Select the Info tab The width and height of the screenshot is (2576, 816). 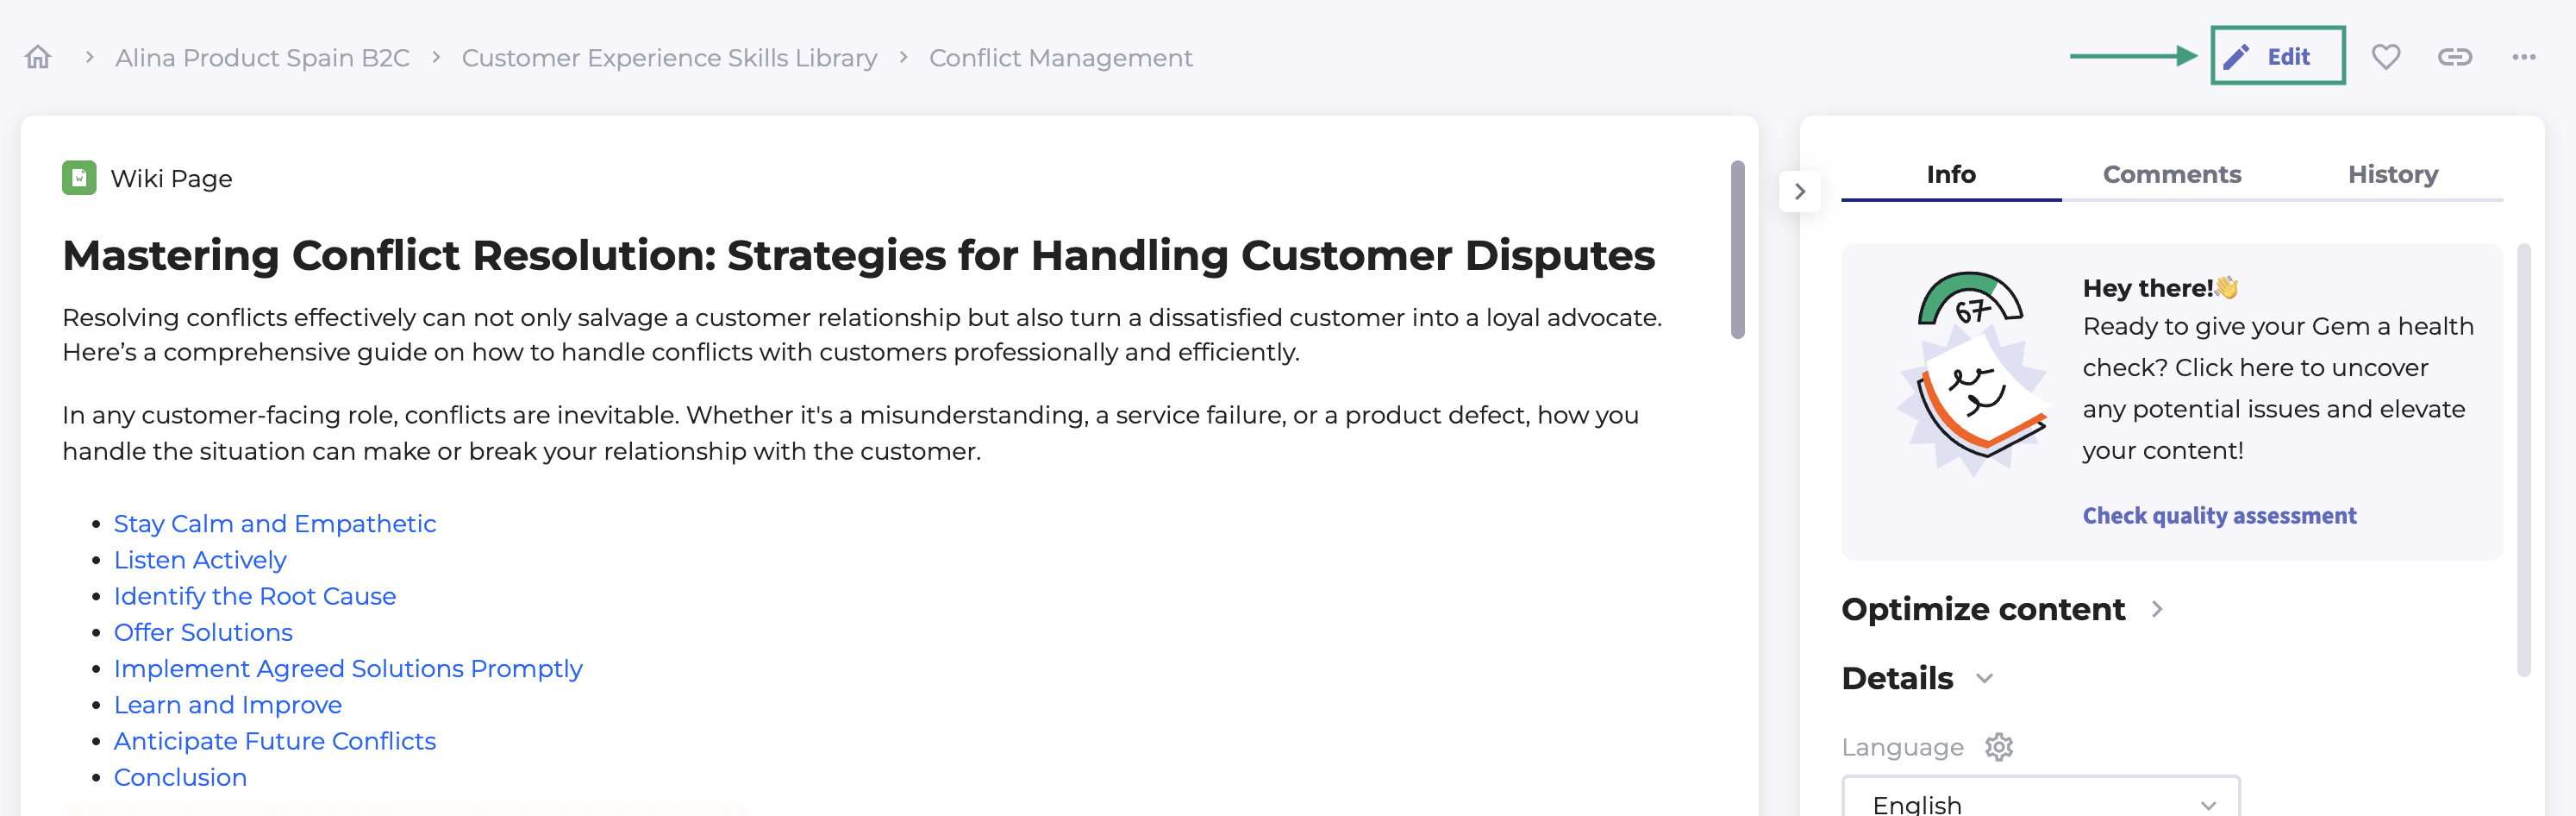1950,175
